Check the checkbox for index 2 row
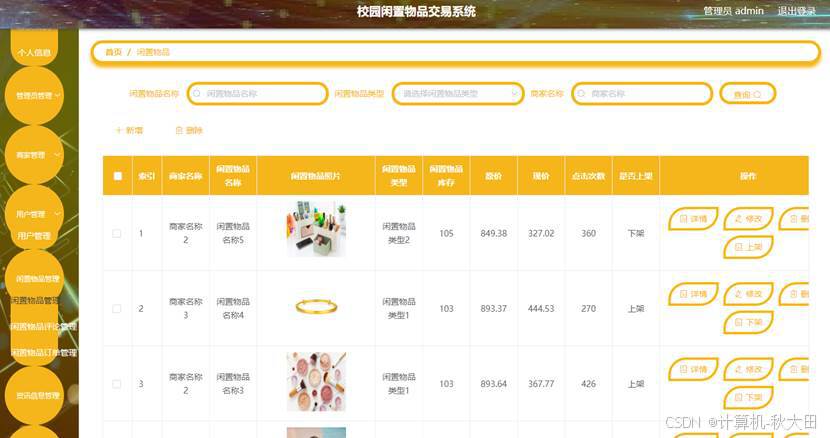Screen dimensions: 830x438 pyautogui.click(x=116, y=309)
